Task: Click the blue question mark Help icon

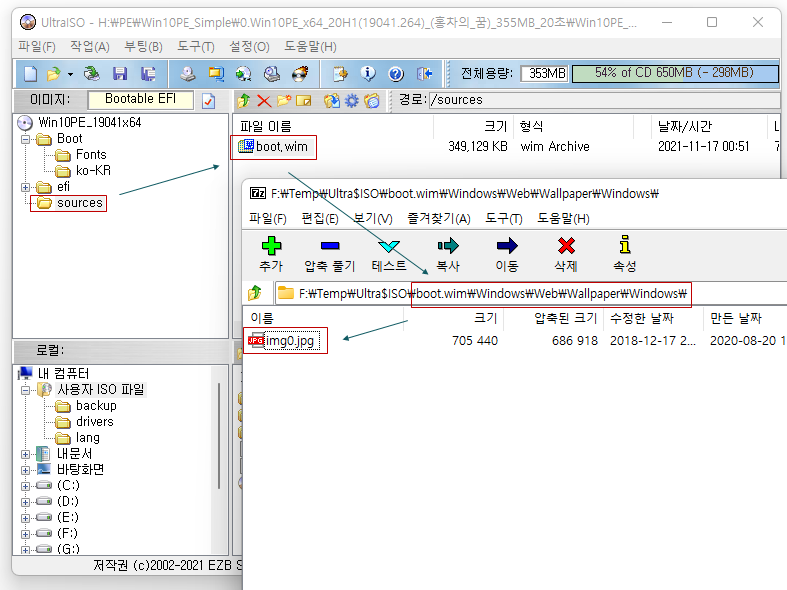Action: [396, 74]
